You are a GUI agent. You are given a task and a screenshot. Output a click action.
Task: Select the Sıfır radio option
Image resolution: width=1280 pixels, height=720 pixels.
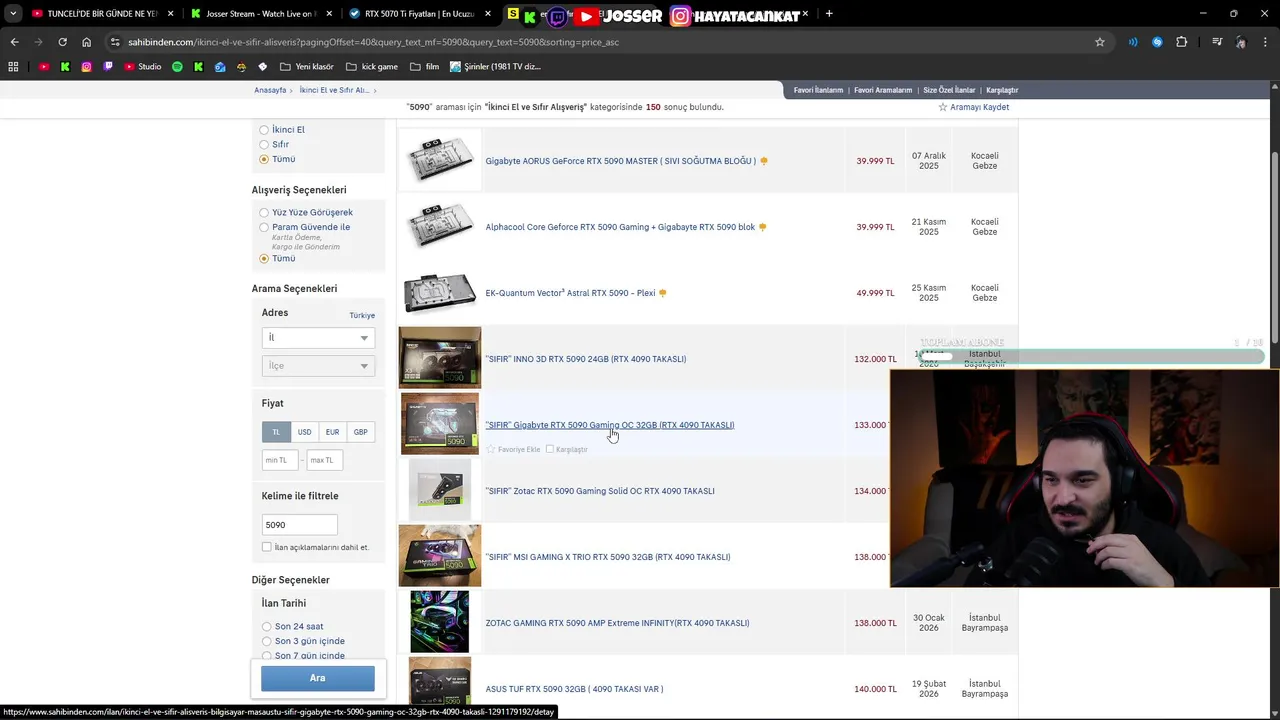tap(264, 144)
